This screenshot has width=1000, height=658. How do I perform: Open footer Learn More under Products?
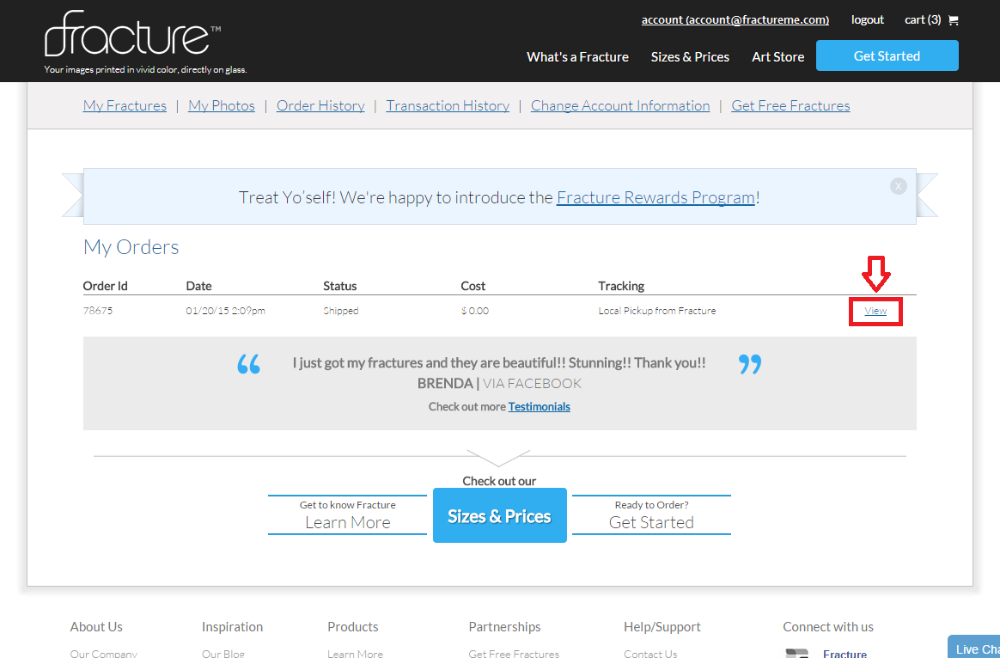click(355, 654)
